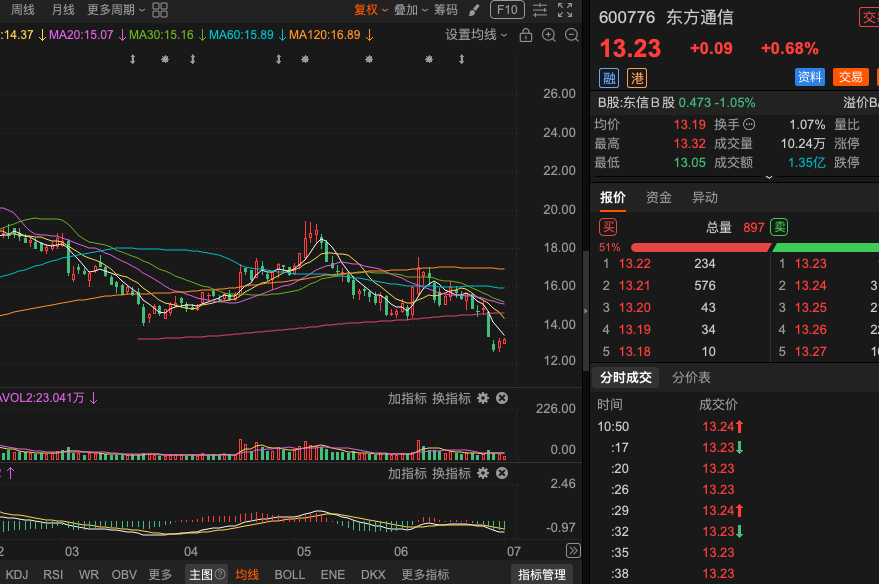Image resolution: width=879 pixels, height=584 pixels.
Task: Open the 设置均线 dropdown
Action: 476,35
